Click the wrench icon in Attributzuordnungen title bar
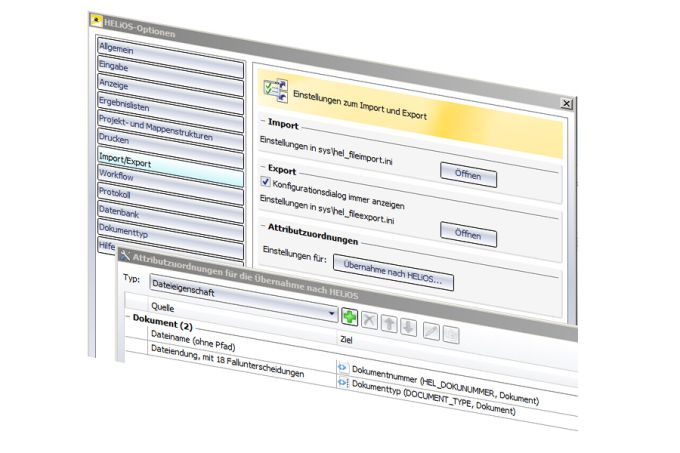The image size is (680, 453). (x=124, y=256)
